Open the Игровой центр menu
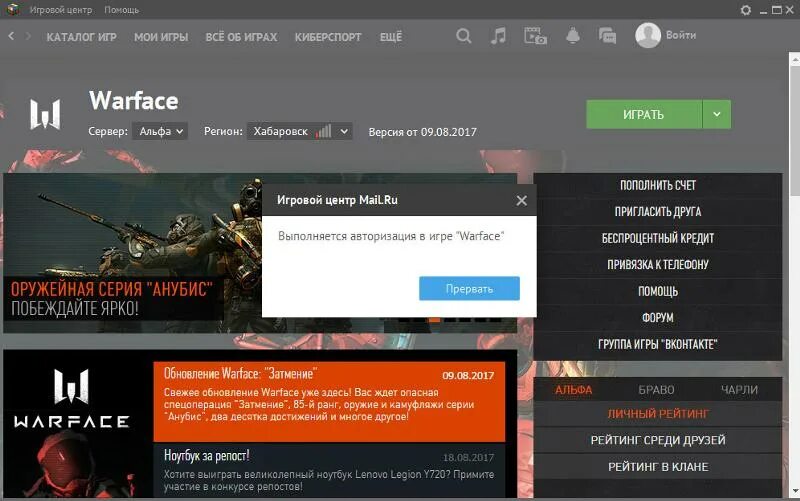The height and width of the screenshot is (501, 800). pos(61,10)
